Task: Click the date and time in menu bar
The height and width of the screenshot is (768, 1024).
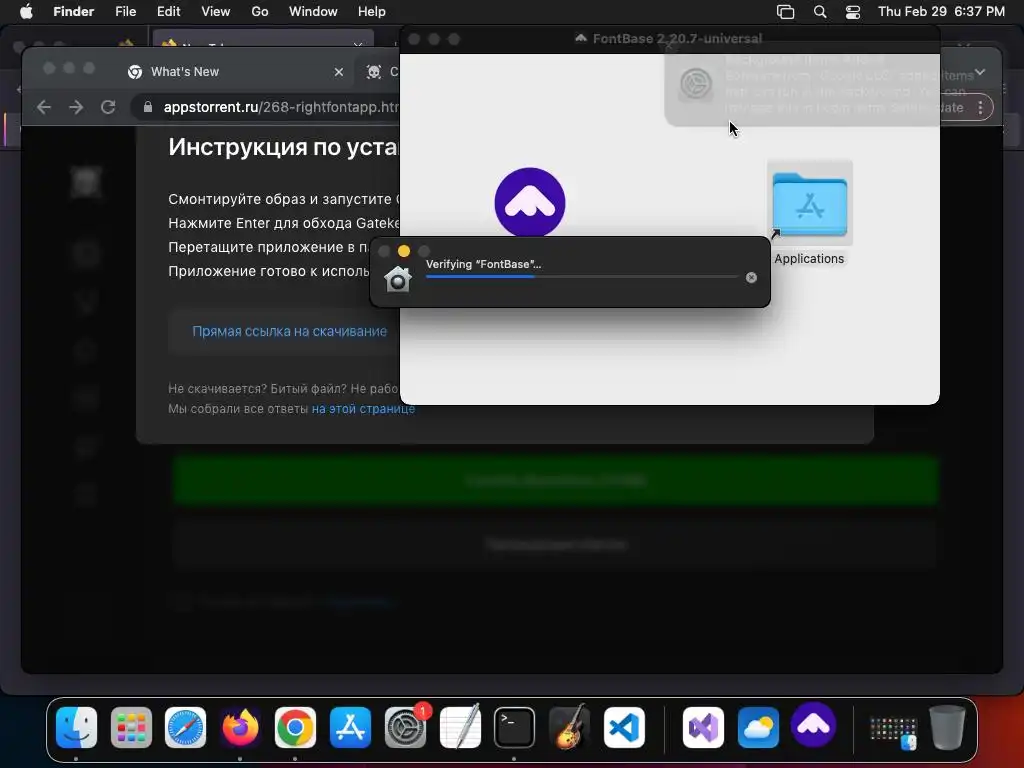Action: [941, 12]
